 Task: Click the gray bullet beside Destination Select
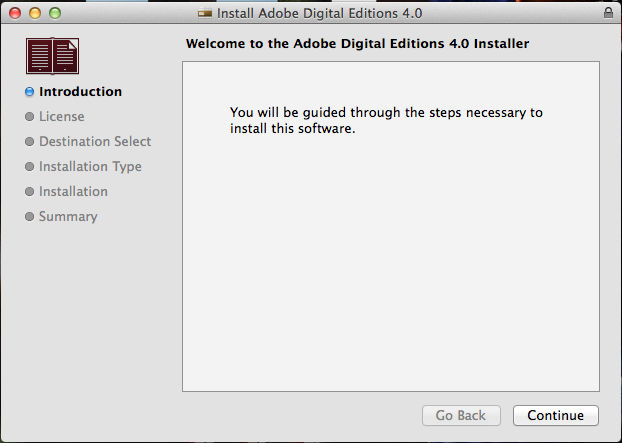pyautogui.click(x=30, y=142)
